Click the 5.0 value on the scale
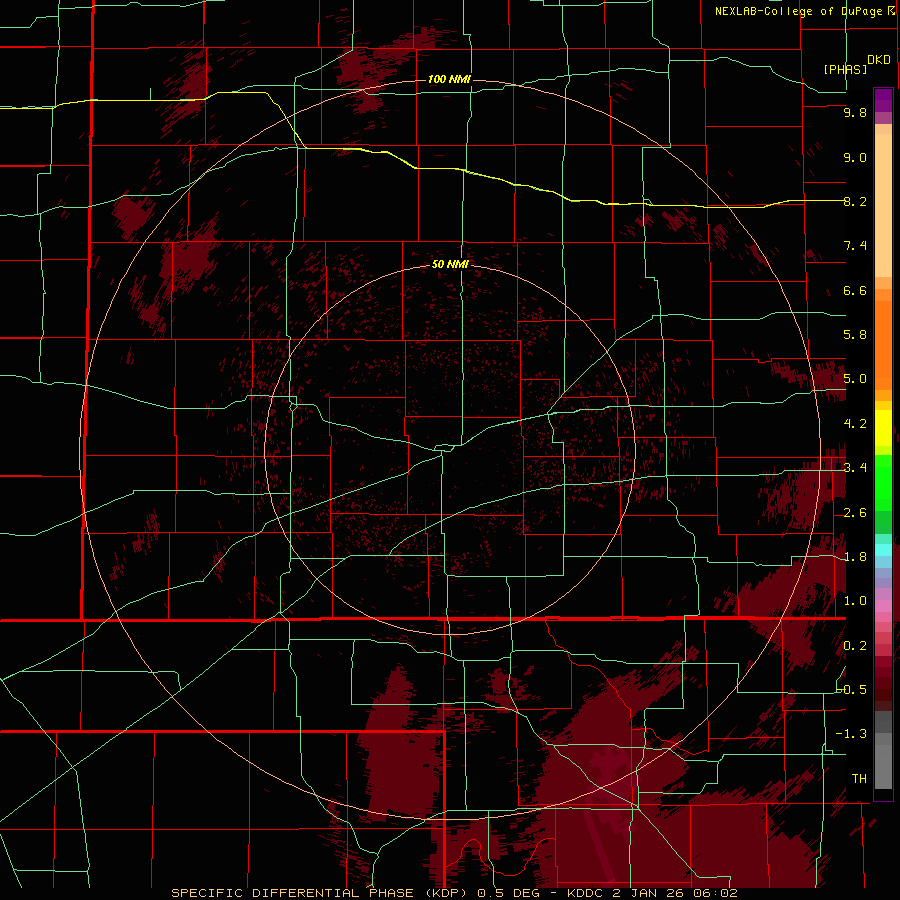The width and height of the screenshot is (900, 900). click(855, 379)
